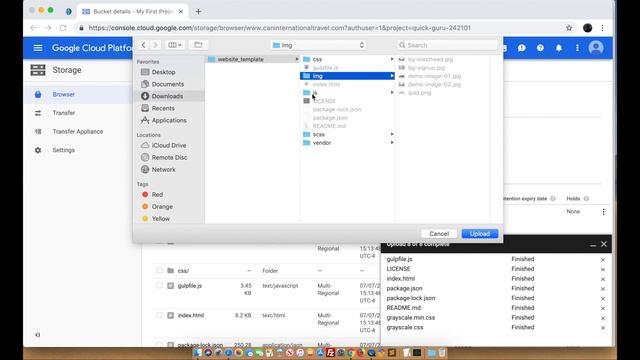The width and height of the screenshot is (640, 360).
Task: Open the index.html object link
Action: (x=191, y=316)
